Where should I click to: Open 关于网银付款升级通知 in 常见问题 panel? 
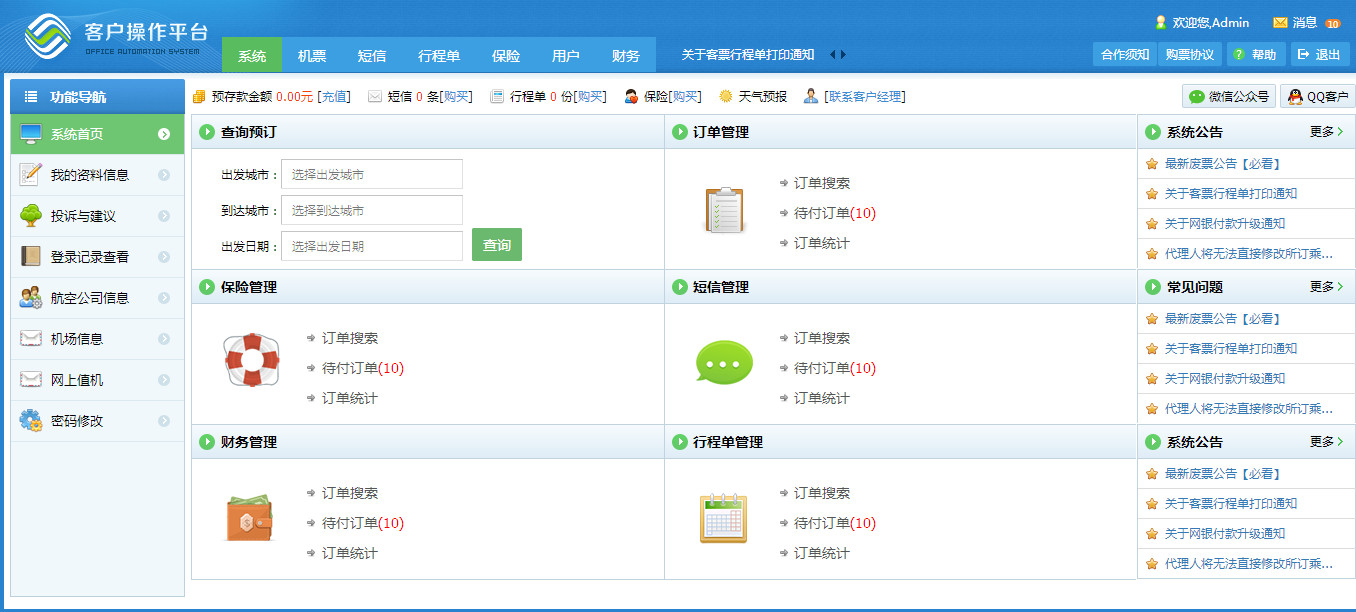pyautogui.click(x=1225, y=379)
